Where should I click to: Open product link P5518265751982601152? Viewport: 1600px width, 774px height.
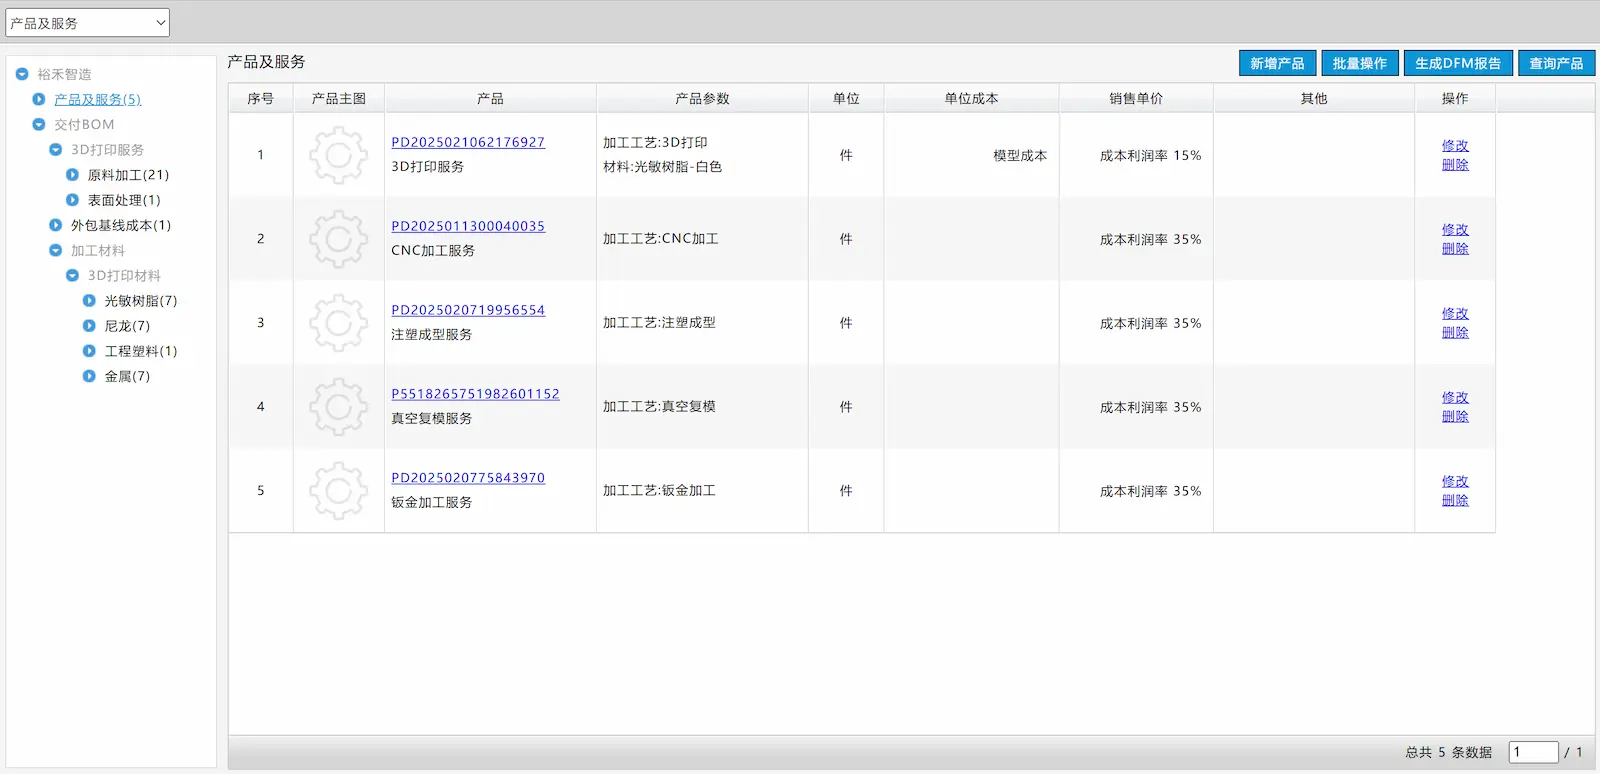[x=475, y=394]
